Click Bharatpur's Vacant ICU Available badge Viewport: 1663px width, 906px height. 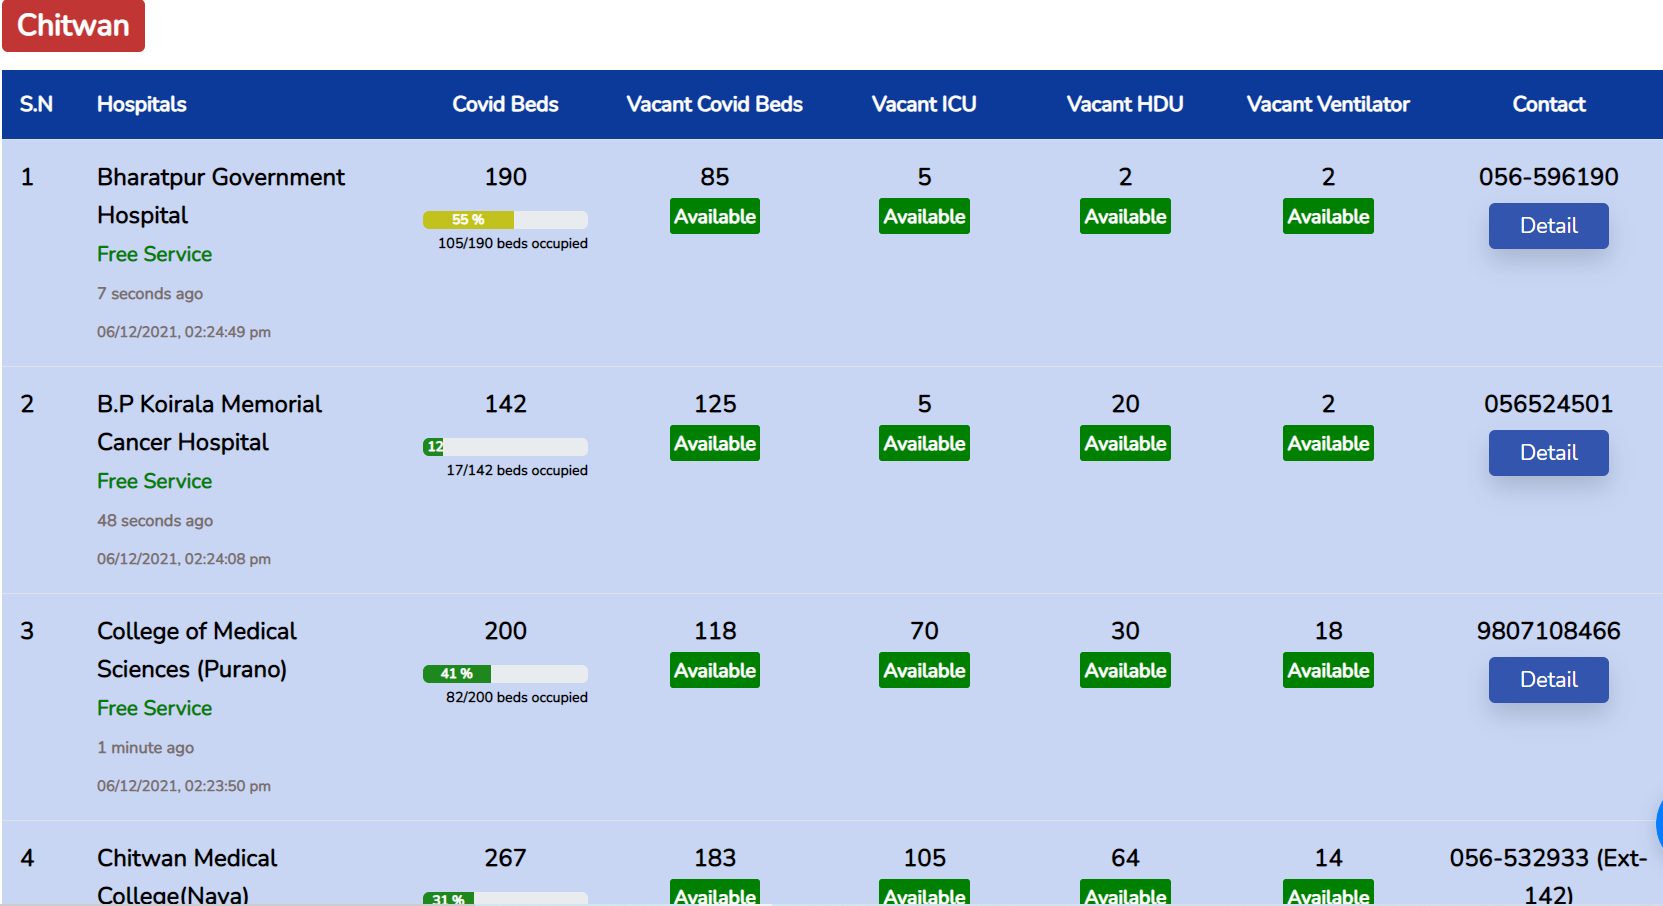925,217
